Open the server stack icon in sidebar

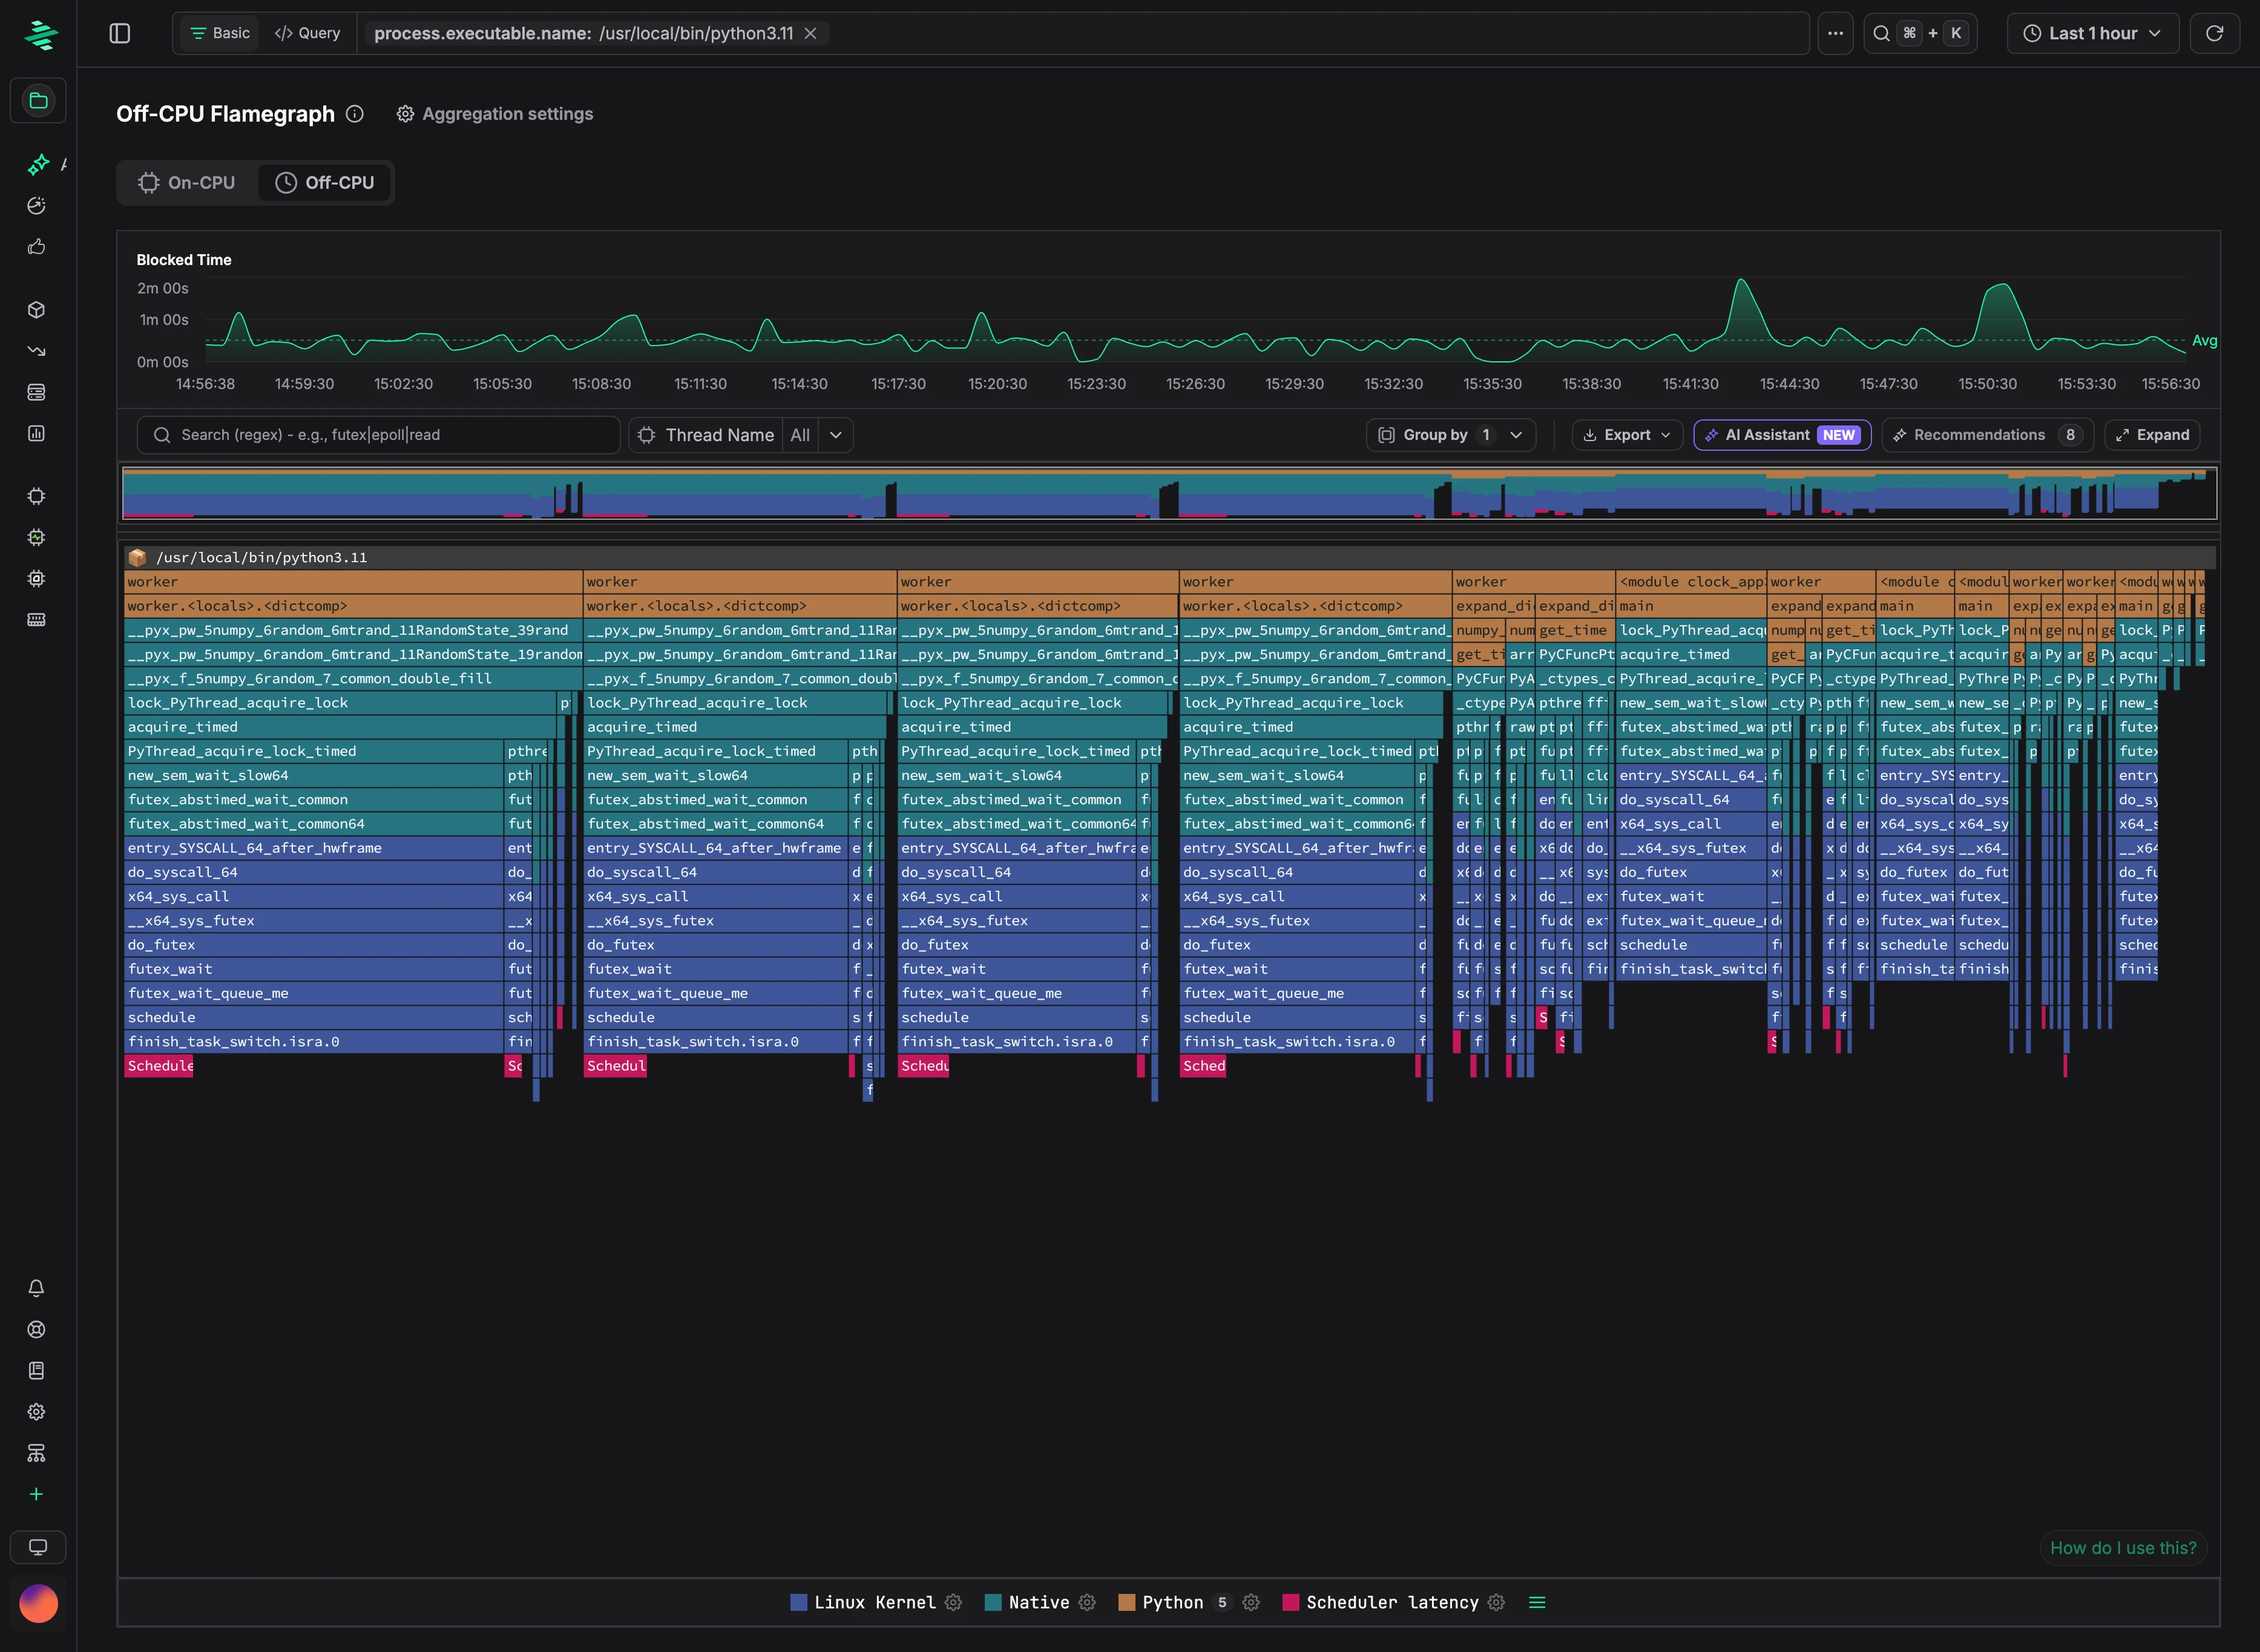pyautogui.click(x=37, y=392)
